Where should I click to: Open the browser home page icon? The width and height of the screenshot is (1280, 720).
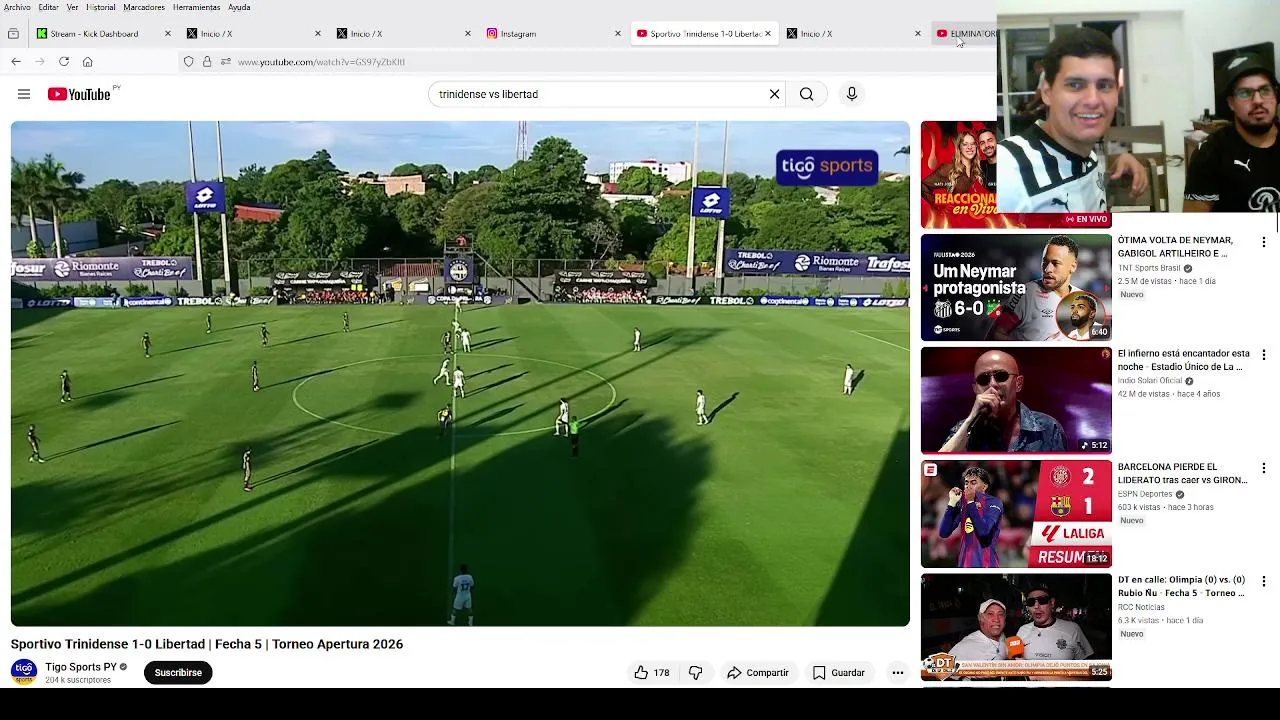pos(88,62)
